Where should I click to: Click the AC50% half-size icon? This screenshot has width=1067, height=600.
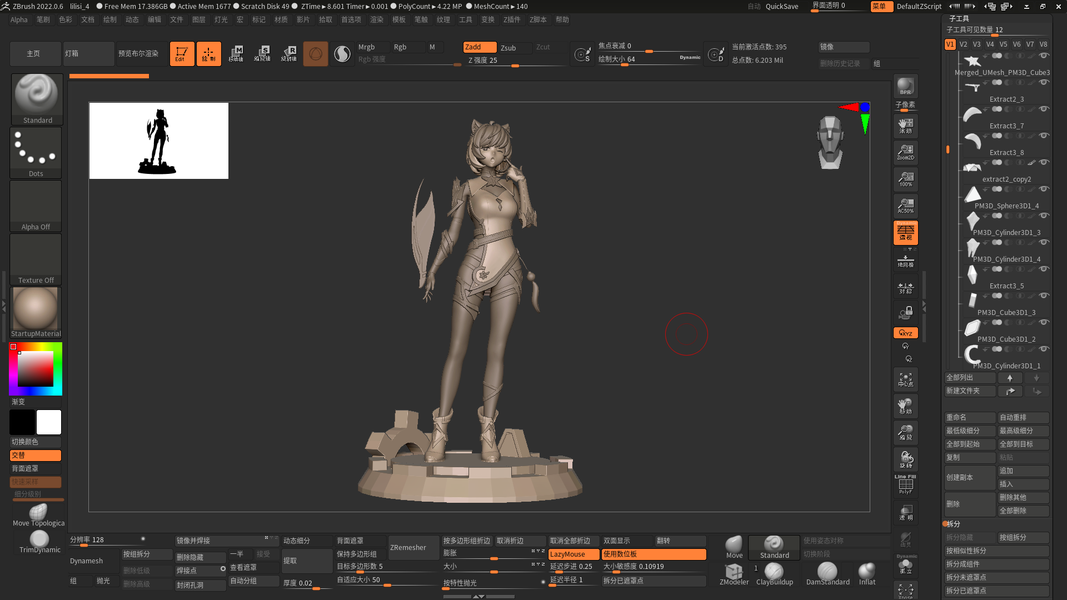pyautogui.click(x=906, y=205)
